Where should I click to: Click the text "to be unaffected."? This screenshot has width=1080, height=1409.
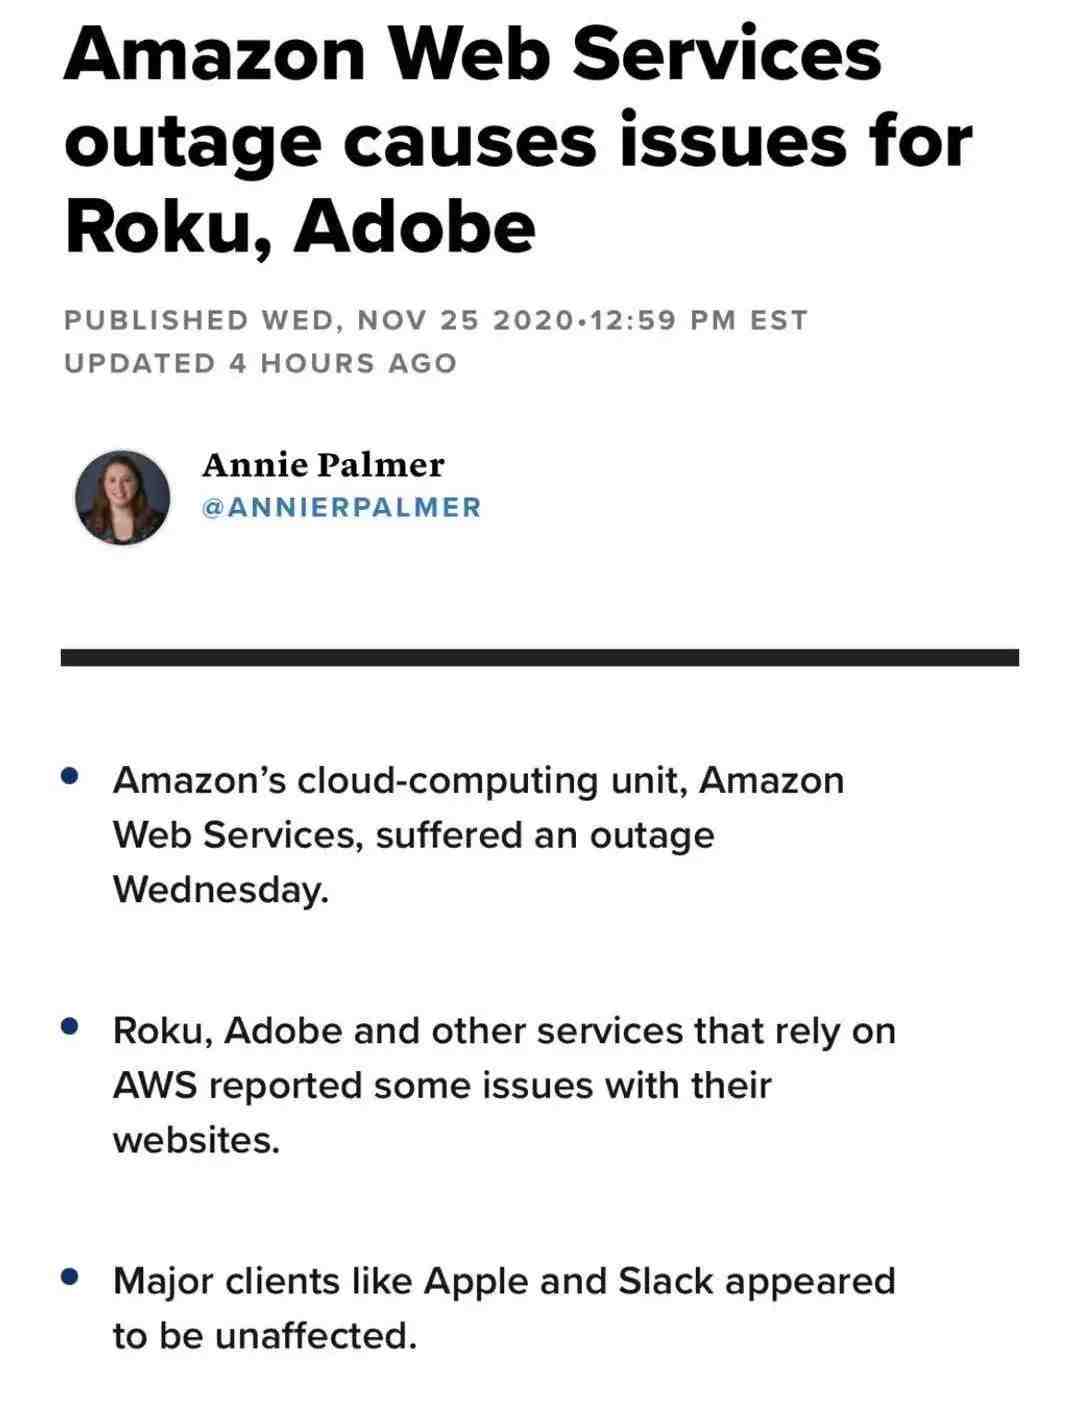click(x=264, y=1335)
